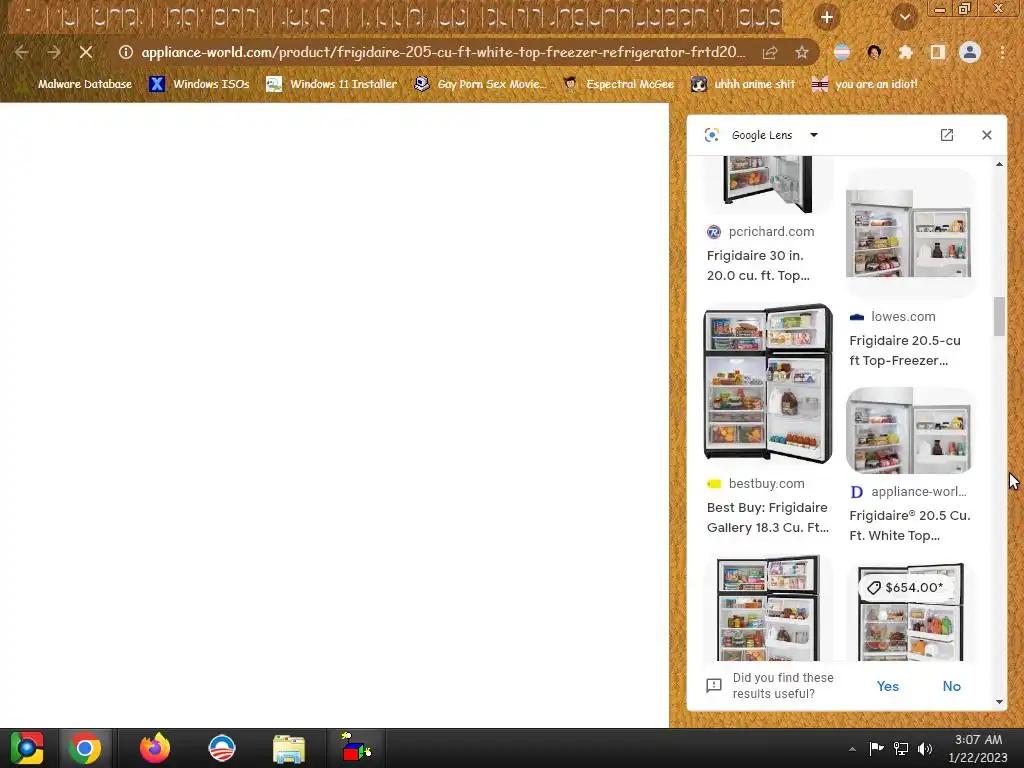This screenshot has height=768, width=1024.
Task: Open the taskbar clock and date
Action: pos(978,748)
